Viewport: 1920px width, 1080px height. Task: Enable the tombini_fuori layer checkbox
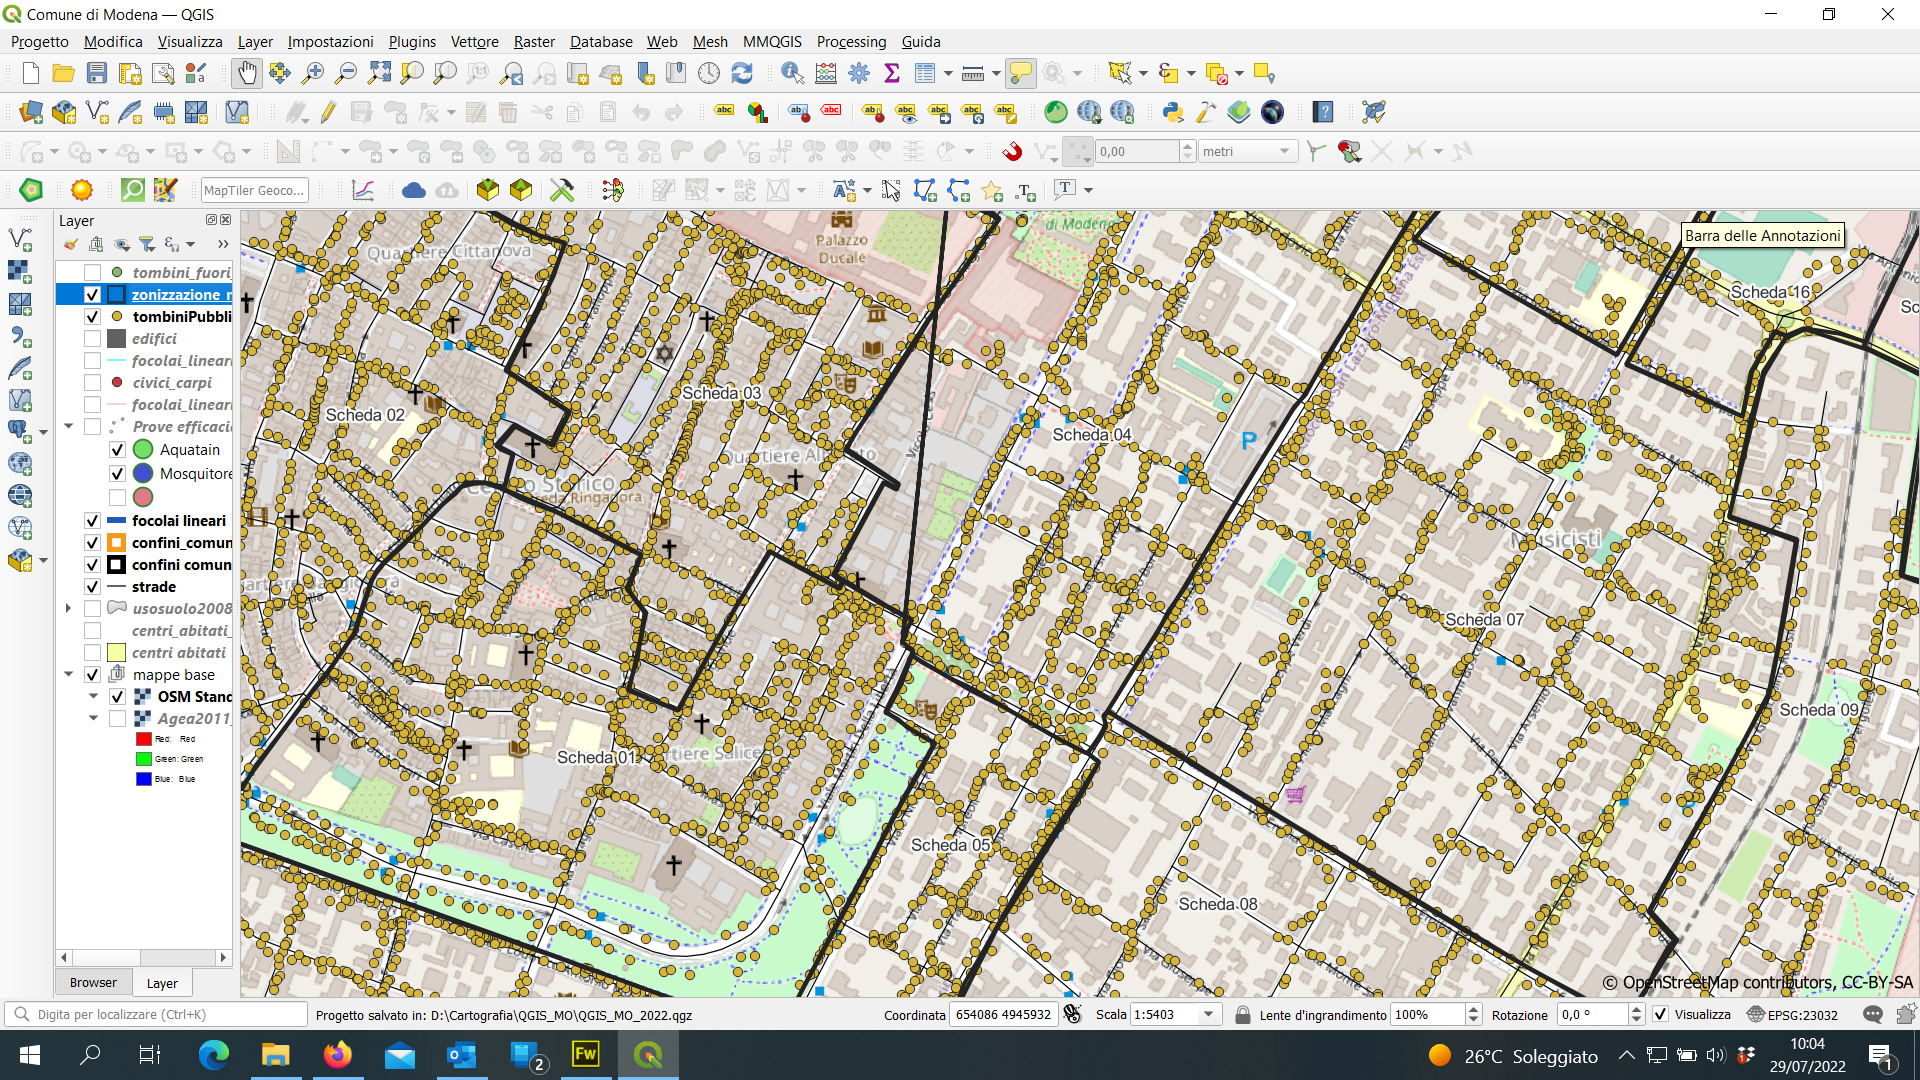click(x=93, y=272)
